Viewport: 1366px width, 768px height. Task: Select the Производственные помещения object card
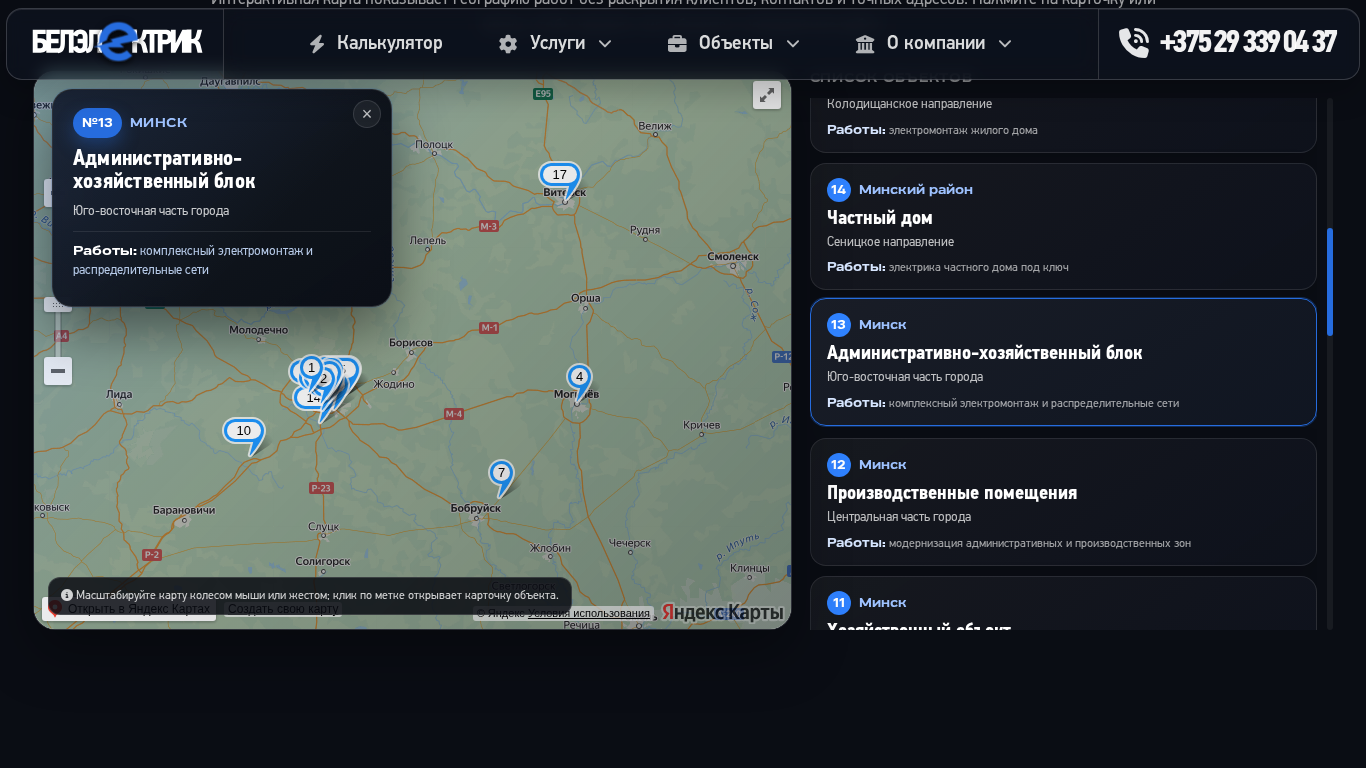click(1063, 502)
